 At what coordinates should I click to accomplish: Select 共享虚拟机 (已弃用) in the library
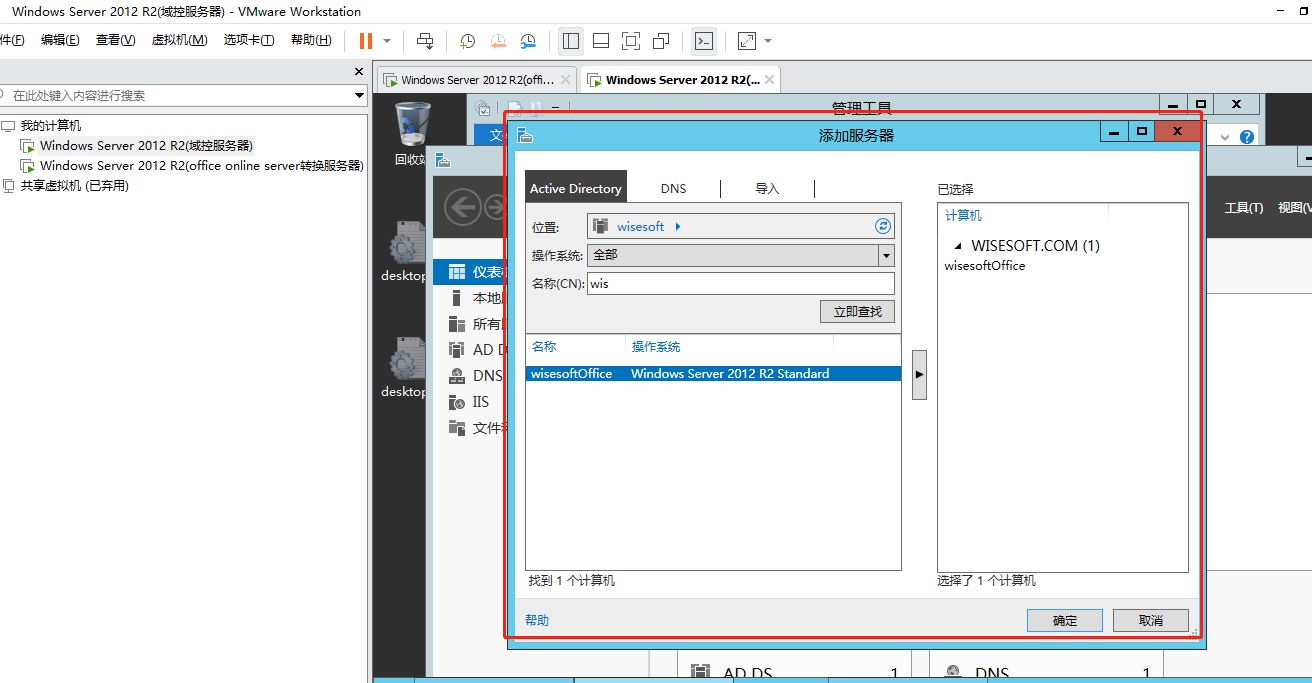(x=74, y=186)
